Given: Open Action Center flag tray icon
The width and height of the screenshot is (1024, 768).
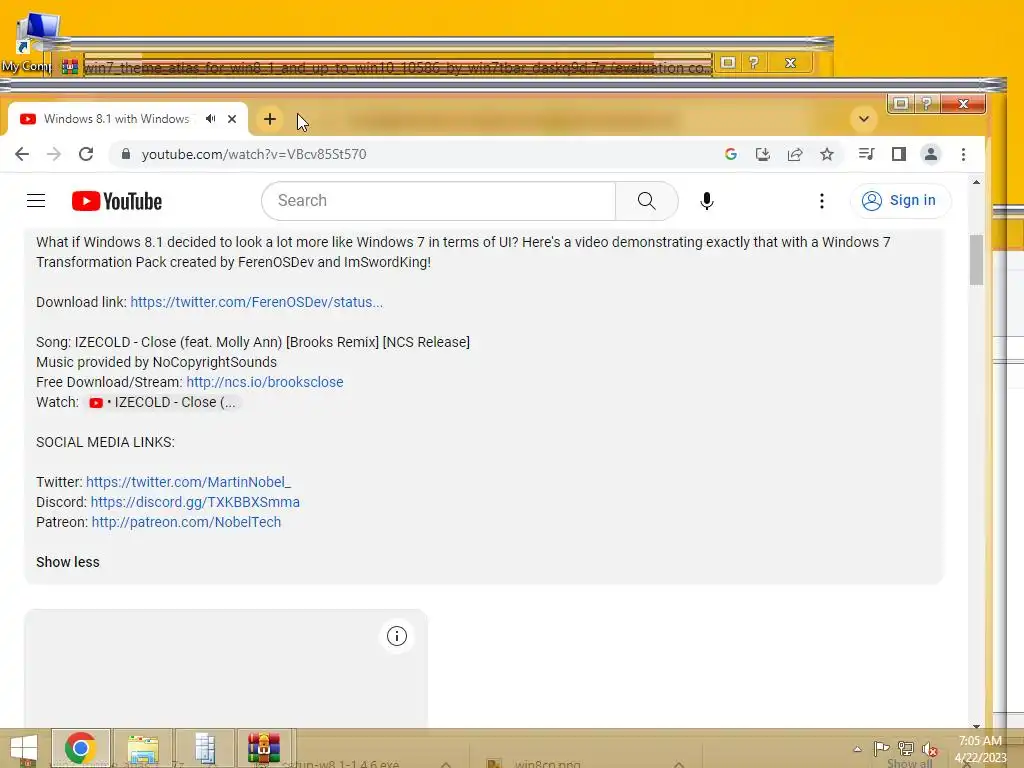Looking at the screenshot, I should (881, 748).
